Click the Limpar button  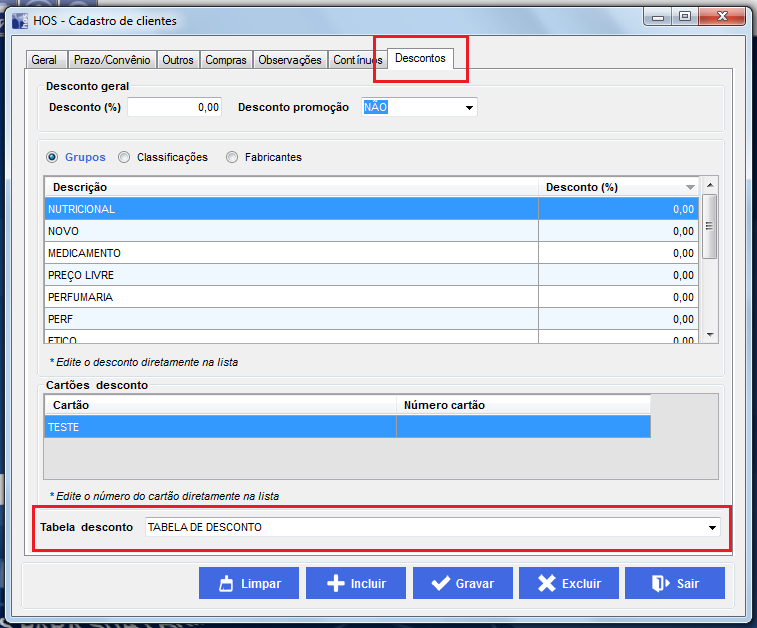249,583
